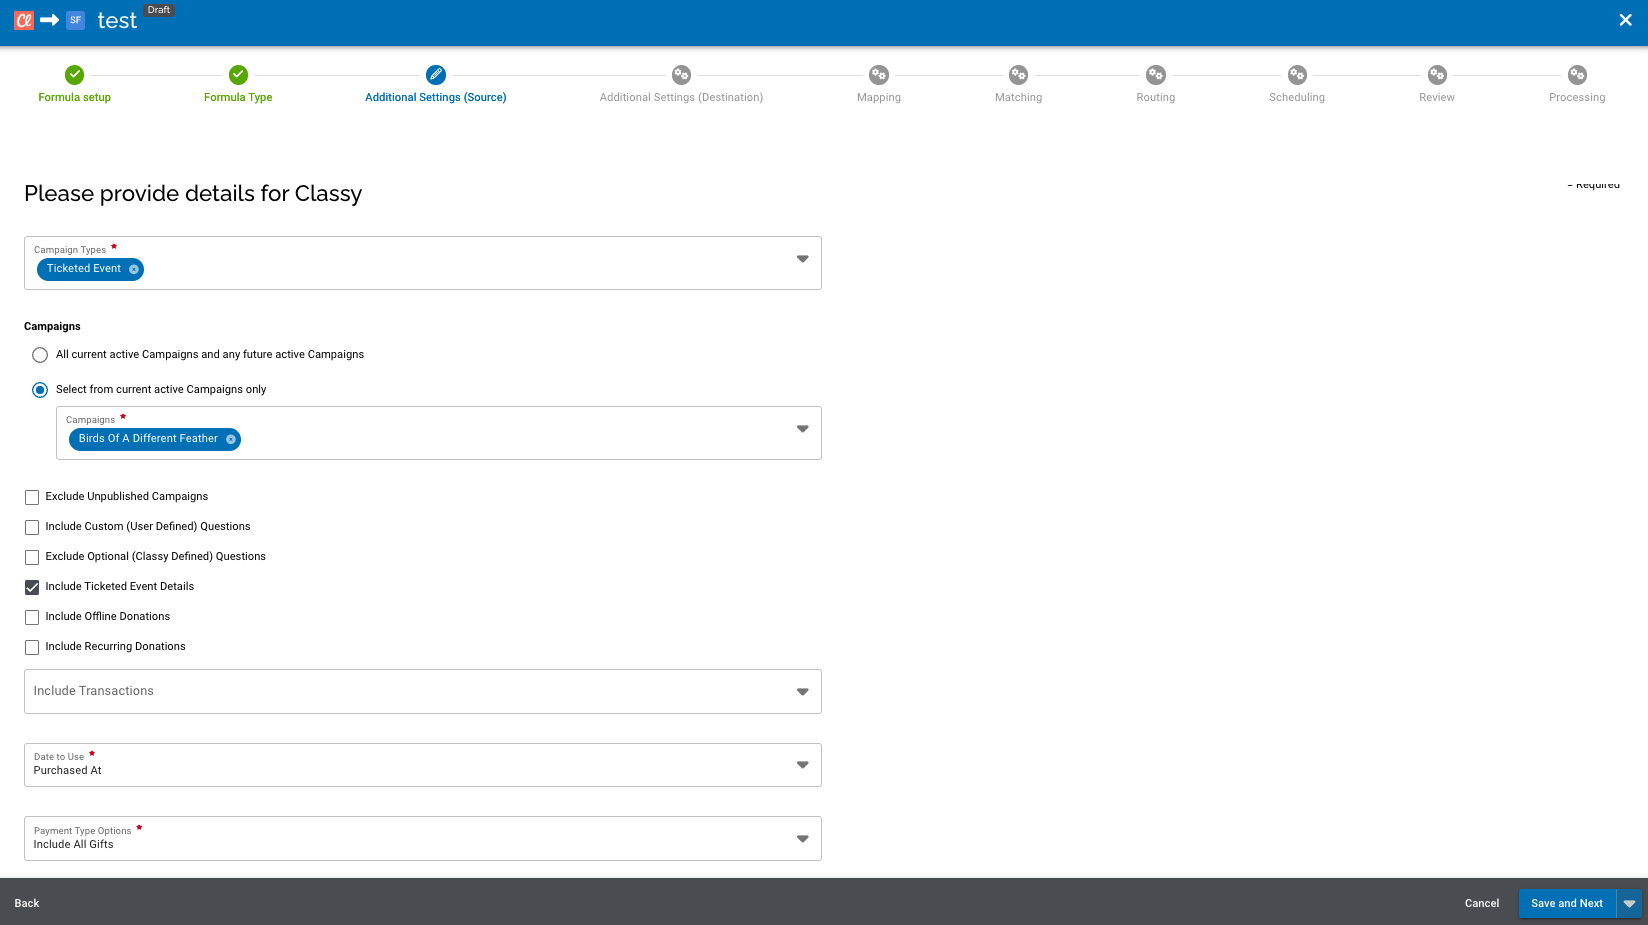This screenshot has width=1648, height=925.
Task: Expand the Include Transactions dropdown
Action: [x=802, y=690]
